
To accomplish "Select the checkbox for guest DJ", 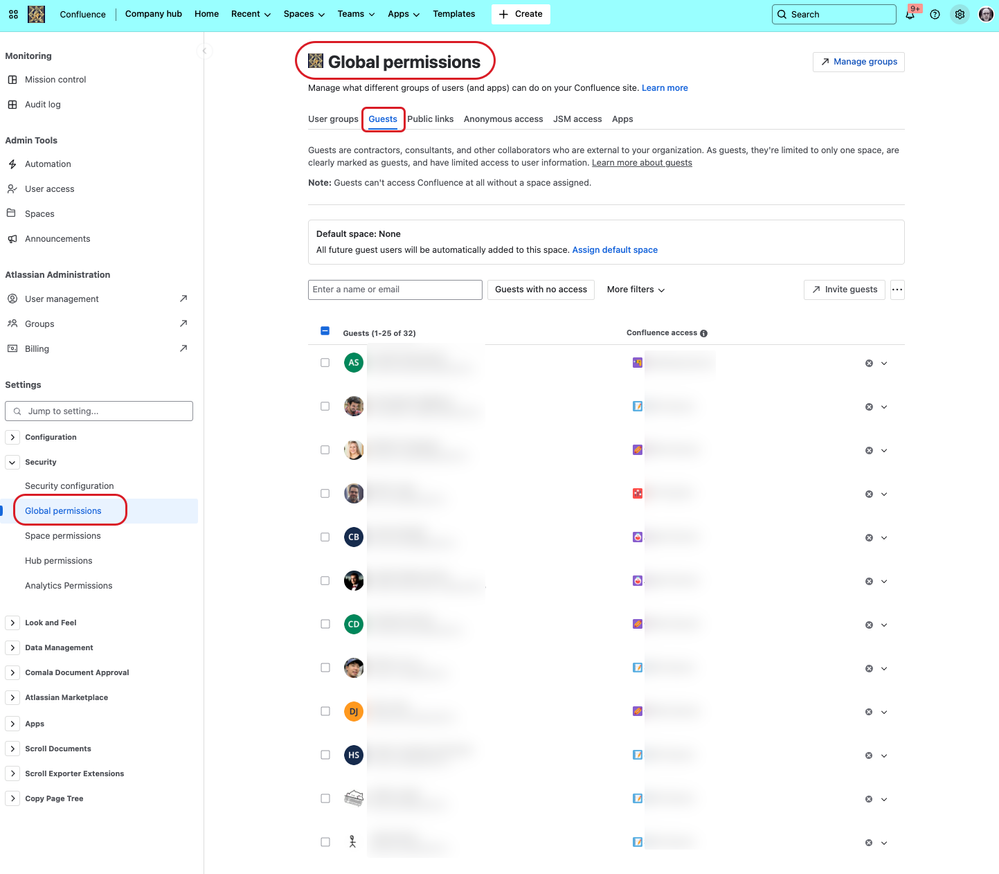I will click(325, 711).
